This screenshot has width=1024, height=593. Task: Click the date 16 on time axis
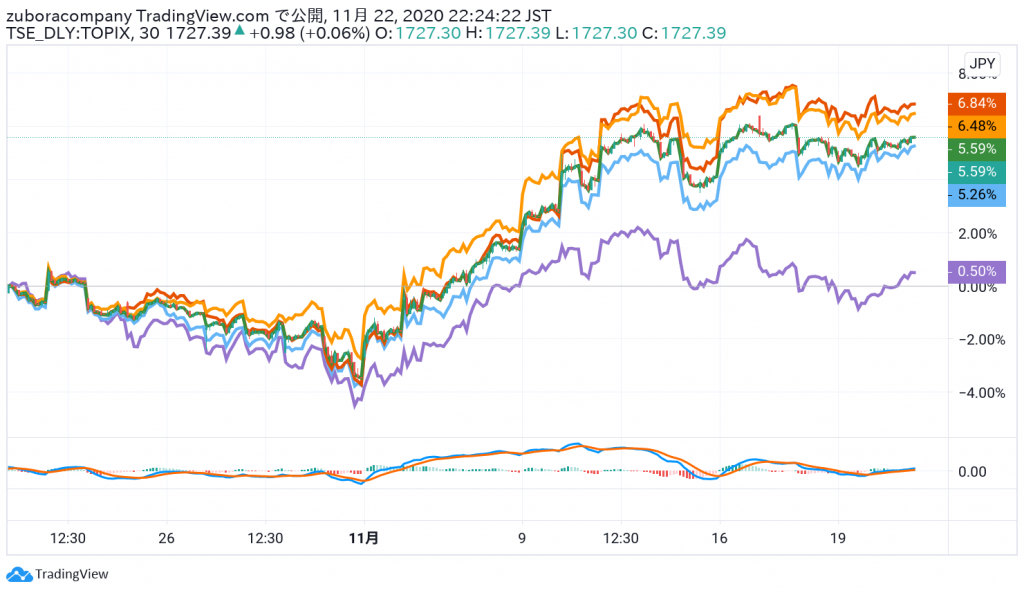coord(719,538)
